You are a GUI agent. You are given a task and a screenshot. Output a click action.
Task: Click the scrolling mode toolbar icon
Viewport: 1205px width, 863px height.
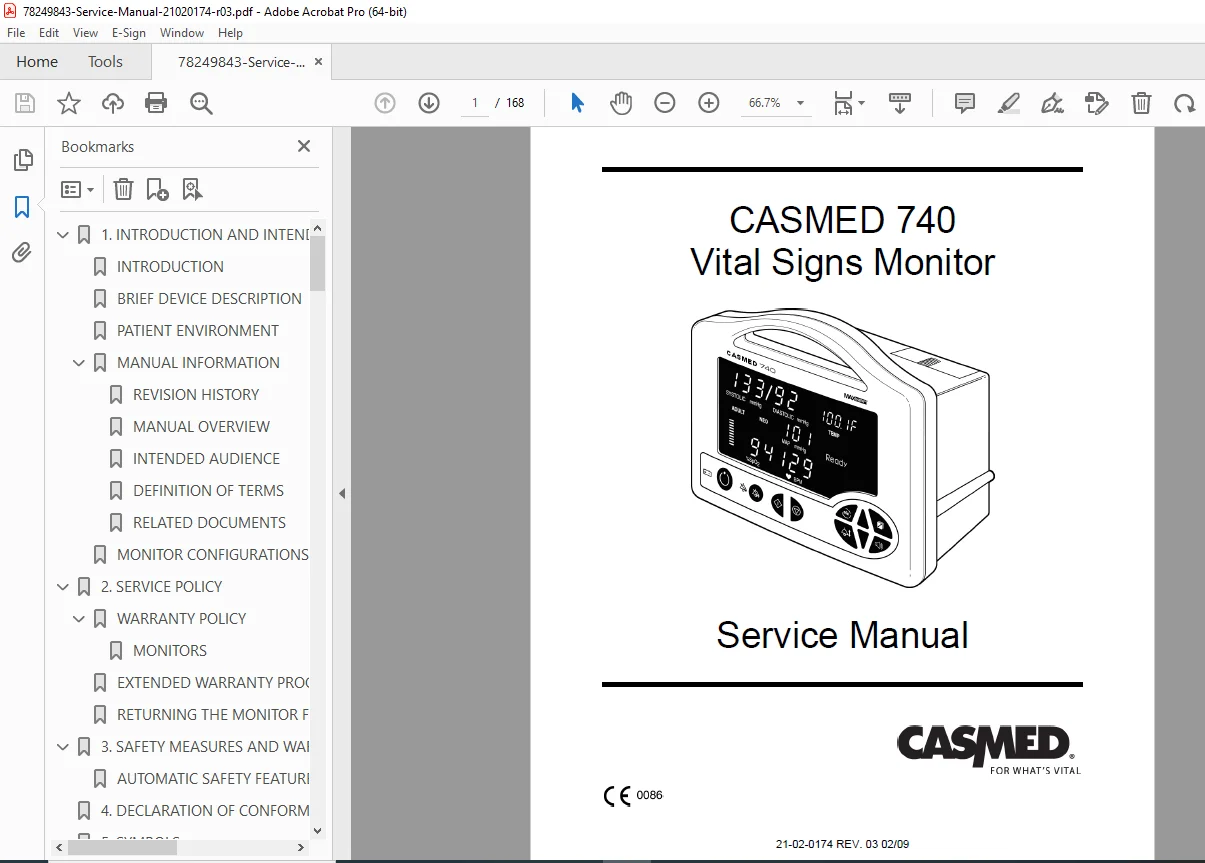coord(900,103)
